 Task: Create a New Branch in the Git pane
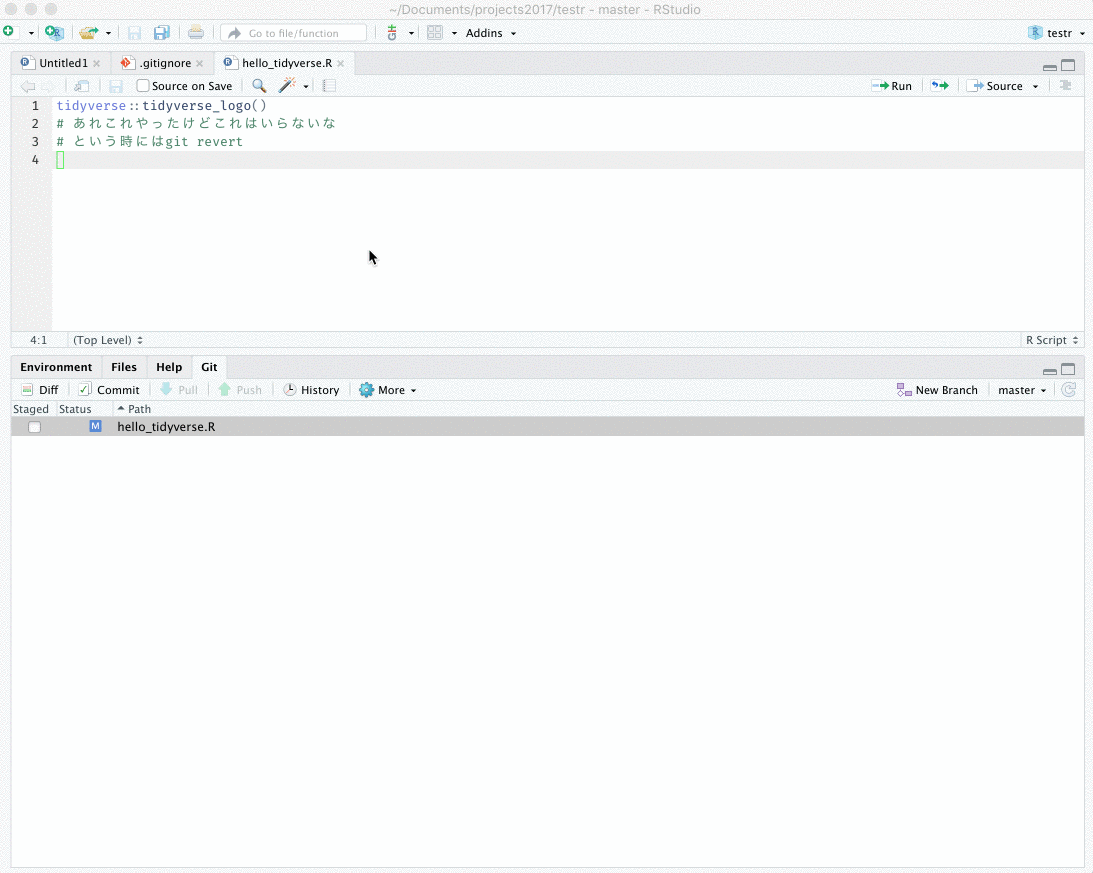pos(938,389)
